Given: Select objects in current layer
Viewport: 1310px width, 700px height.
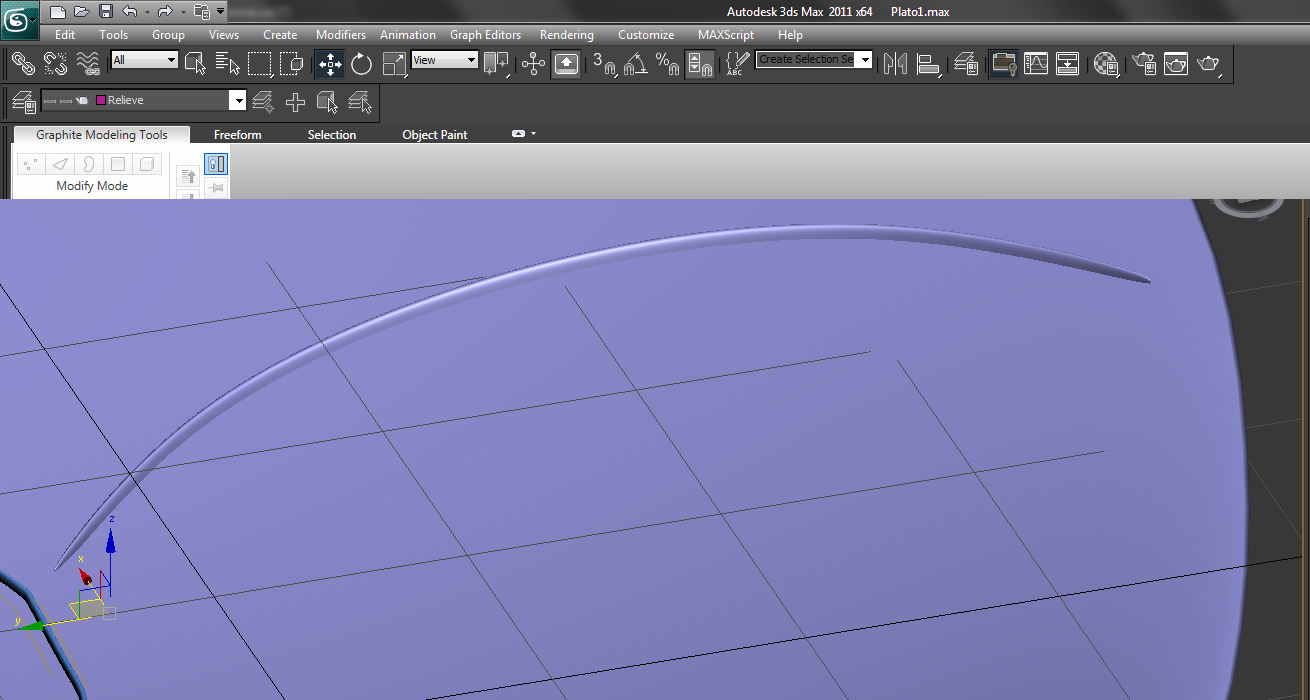Looking at the screenshot, I should click(x=328, y=101).
